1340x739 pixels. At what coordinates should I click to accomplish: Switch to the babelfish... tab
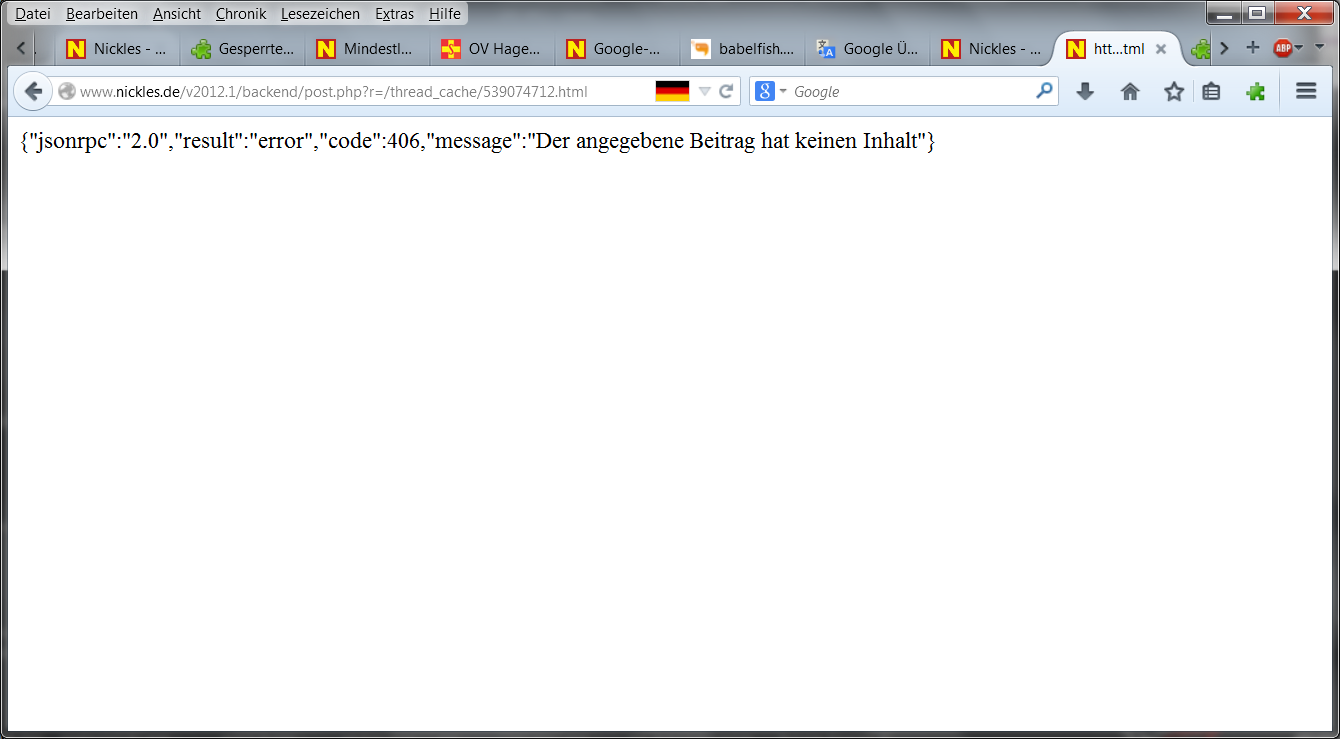(742, 48)
